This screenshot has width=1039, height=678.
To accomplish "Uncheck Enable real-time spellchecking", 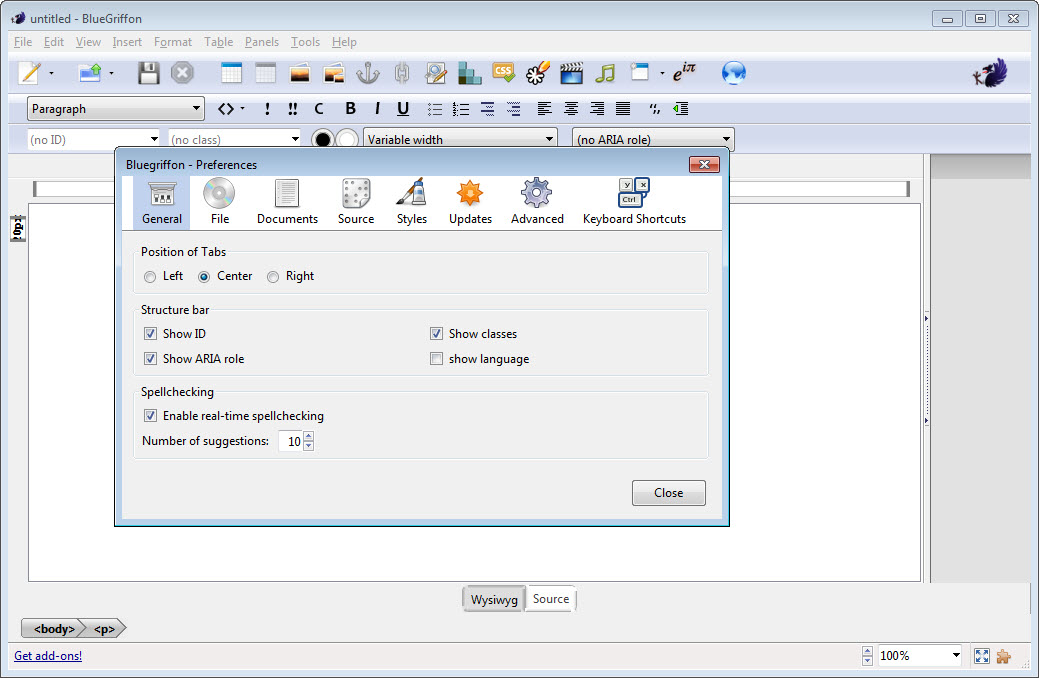I will coord(150,416).
